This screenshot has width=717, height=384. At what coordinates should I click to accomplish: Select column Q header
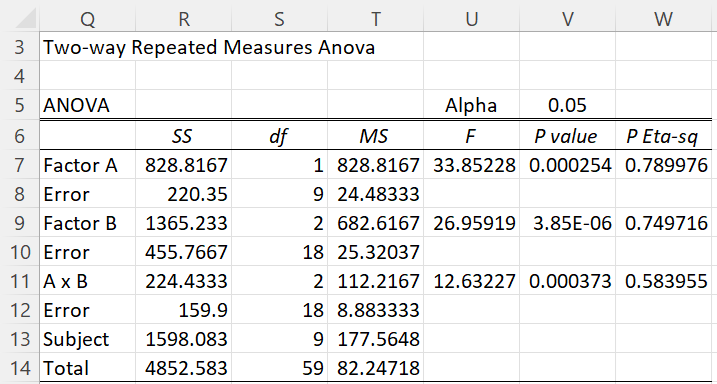point(87,19)
